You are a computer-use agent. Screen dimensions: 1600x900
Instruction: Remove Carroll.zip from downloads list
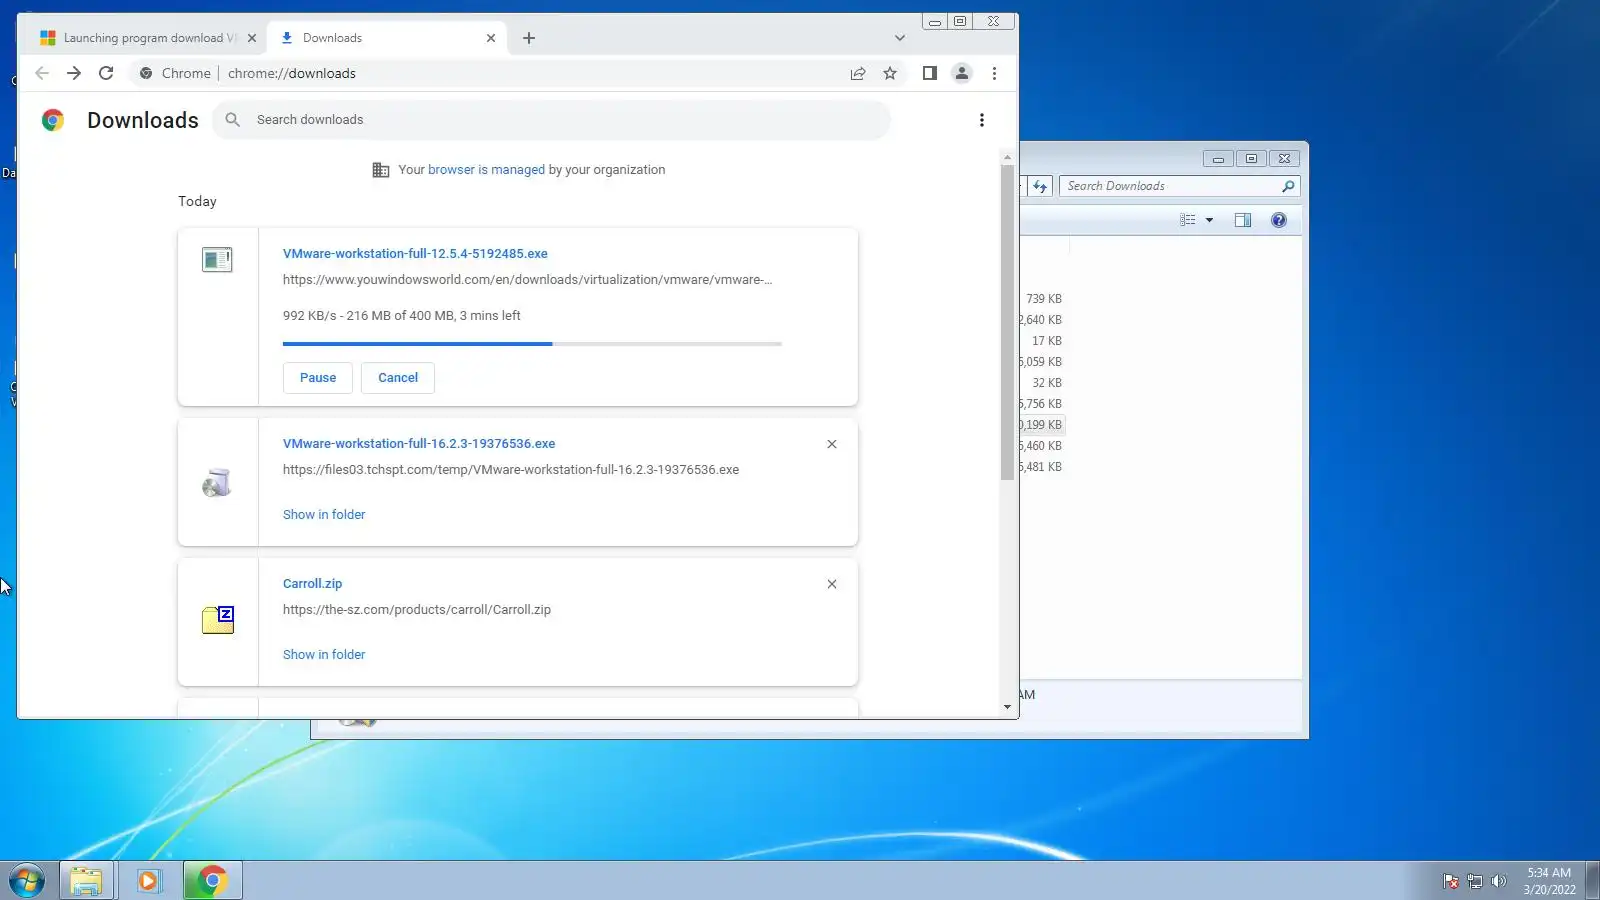(x=832, y=584)
